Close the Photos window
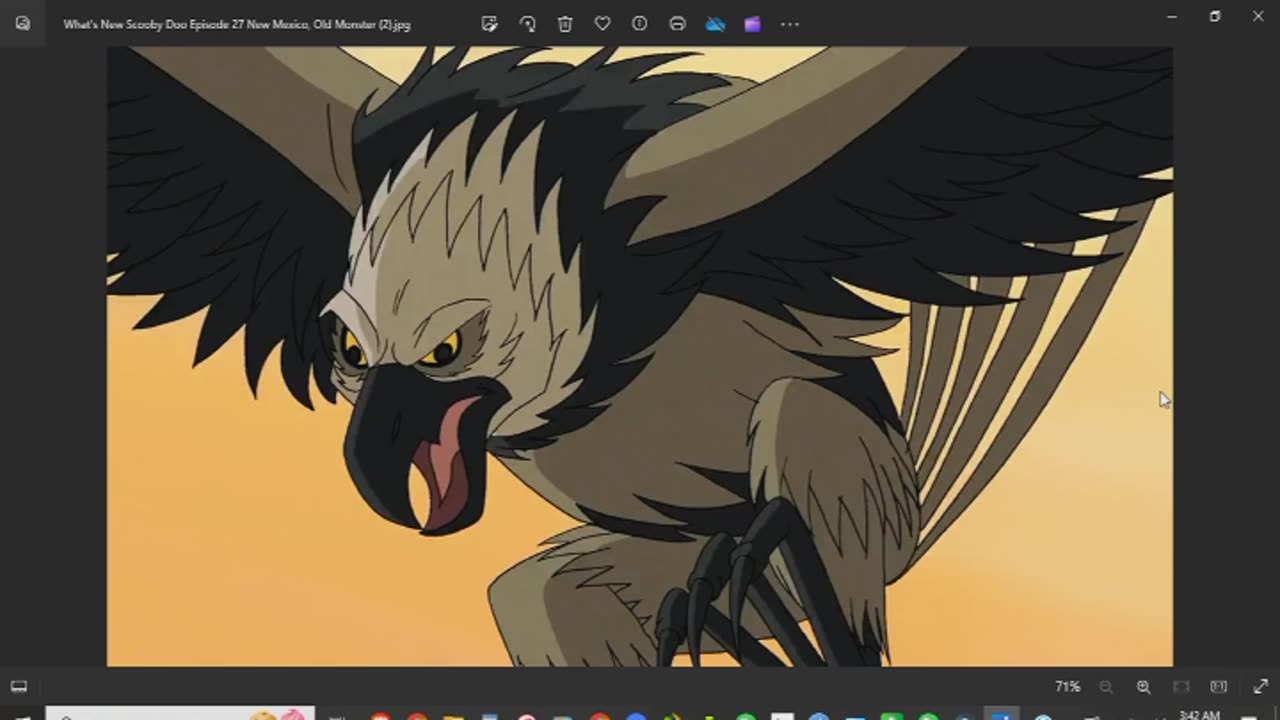 click(x=1258, y=17)
